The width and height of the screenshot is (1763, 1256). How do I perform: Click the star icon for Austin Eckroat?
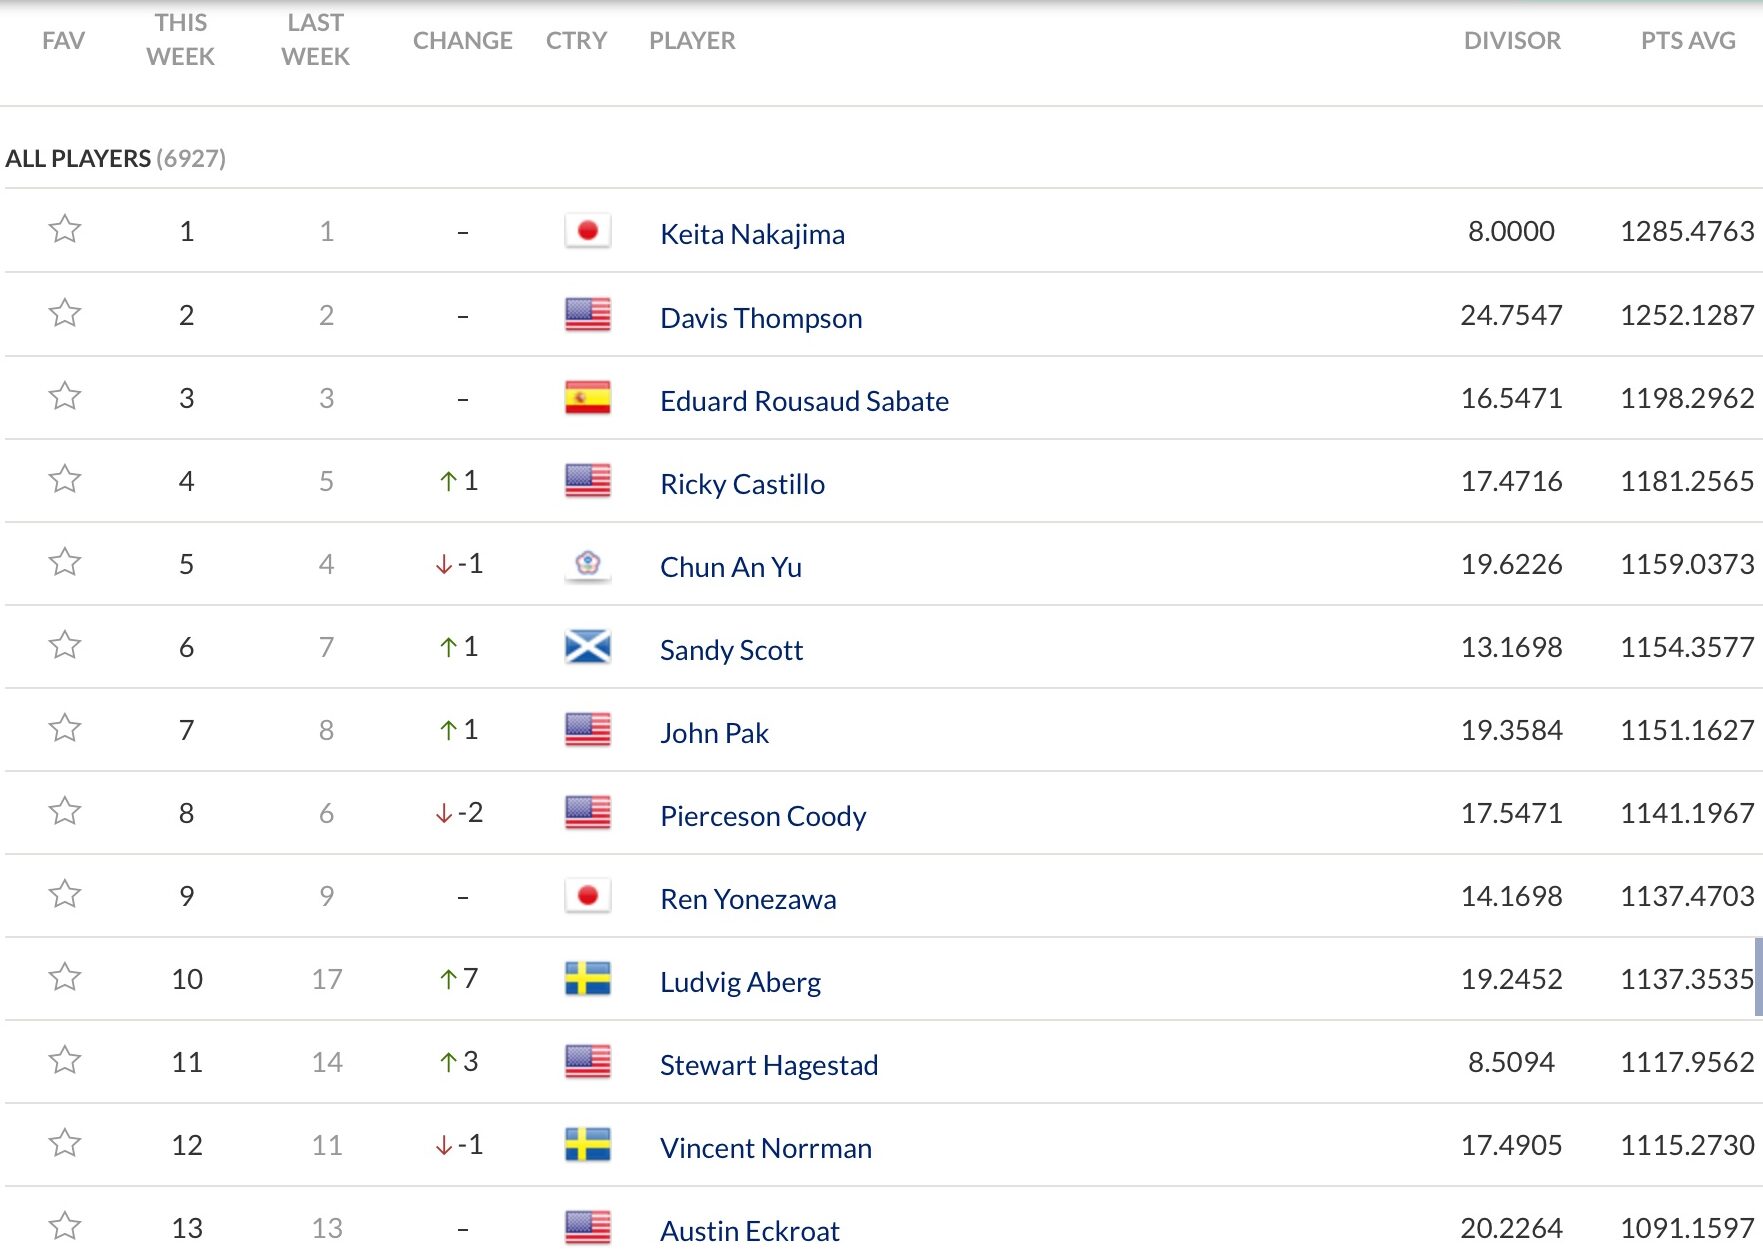click(x=65, y=1226)
